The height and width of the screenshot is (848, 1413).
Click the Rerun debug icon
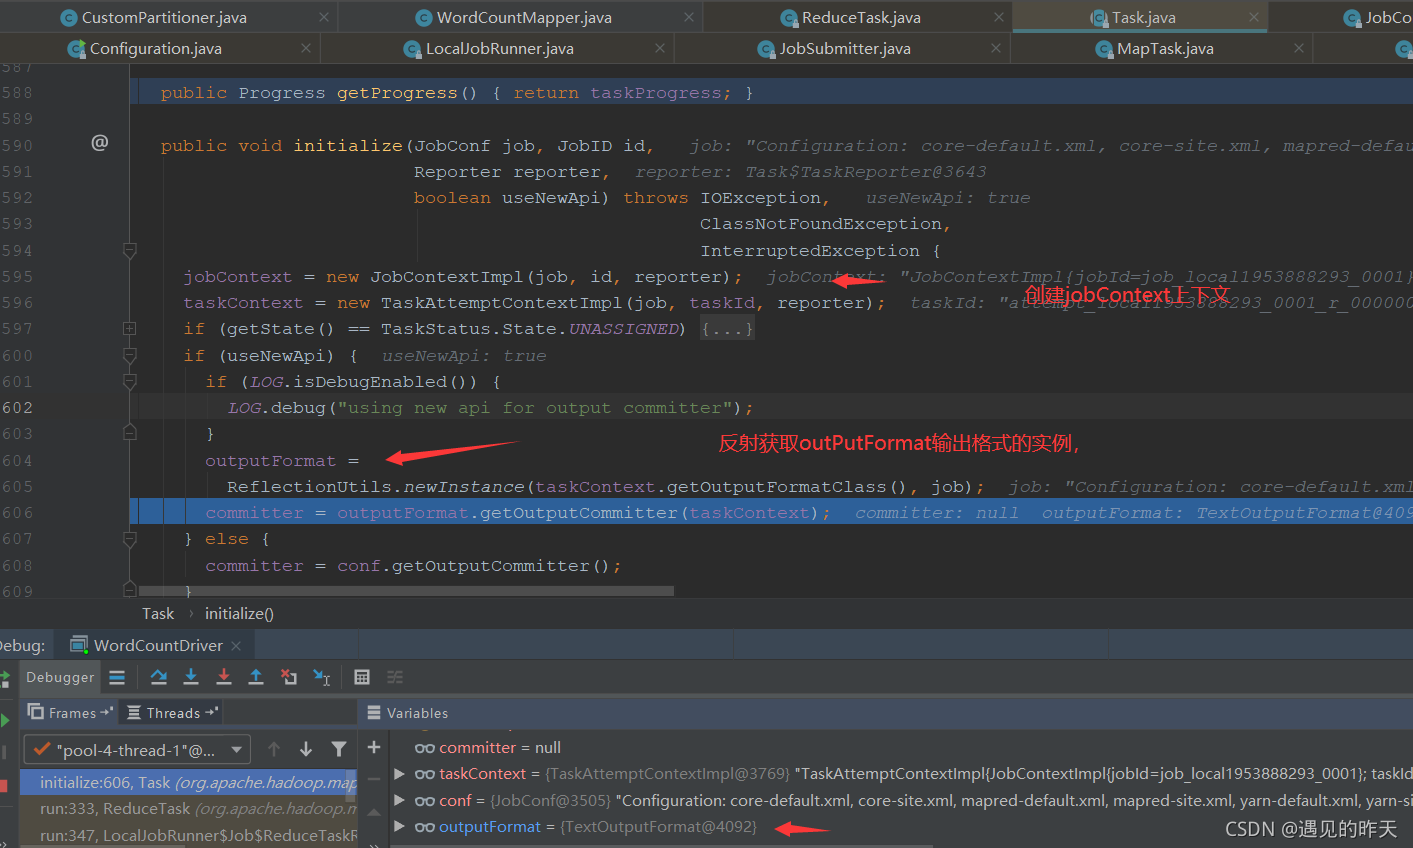tap(5, 680)
